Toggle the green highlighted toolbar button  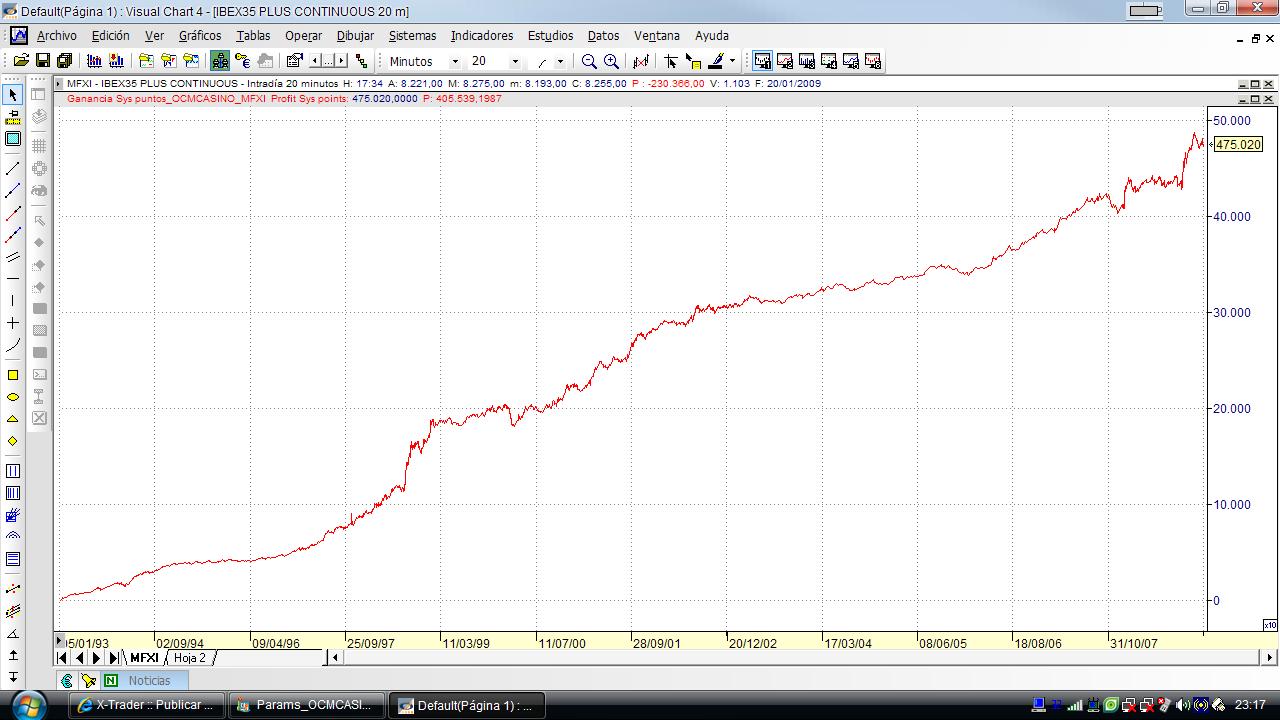(x=220, y=61)
